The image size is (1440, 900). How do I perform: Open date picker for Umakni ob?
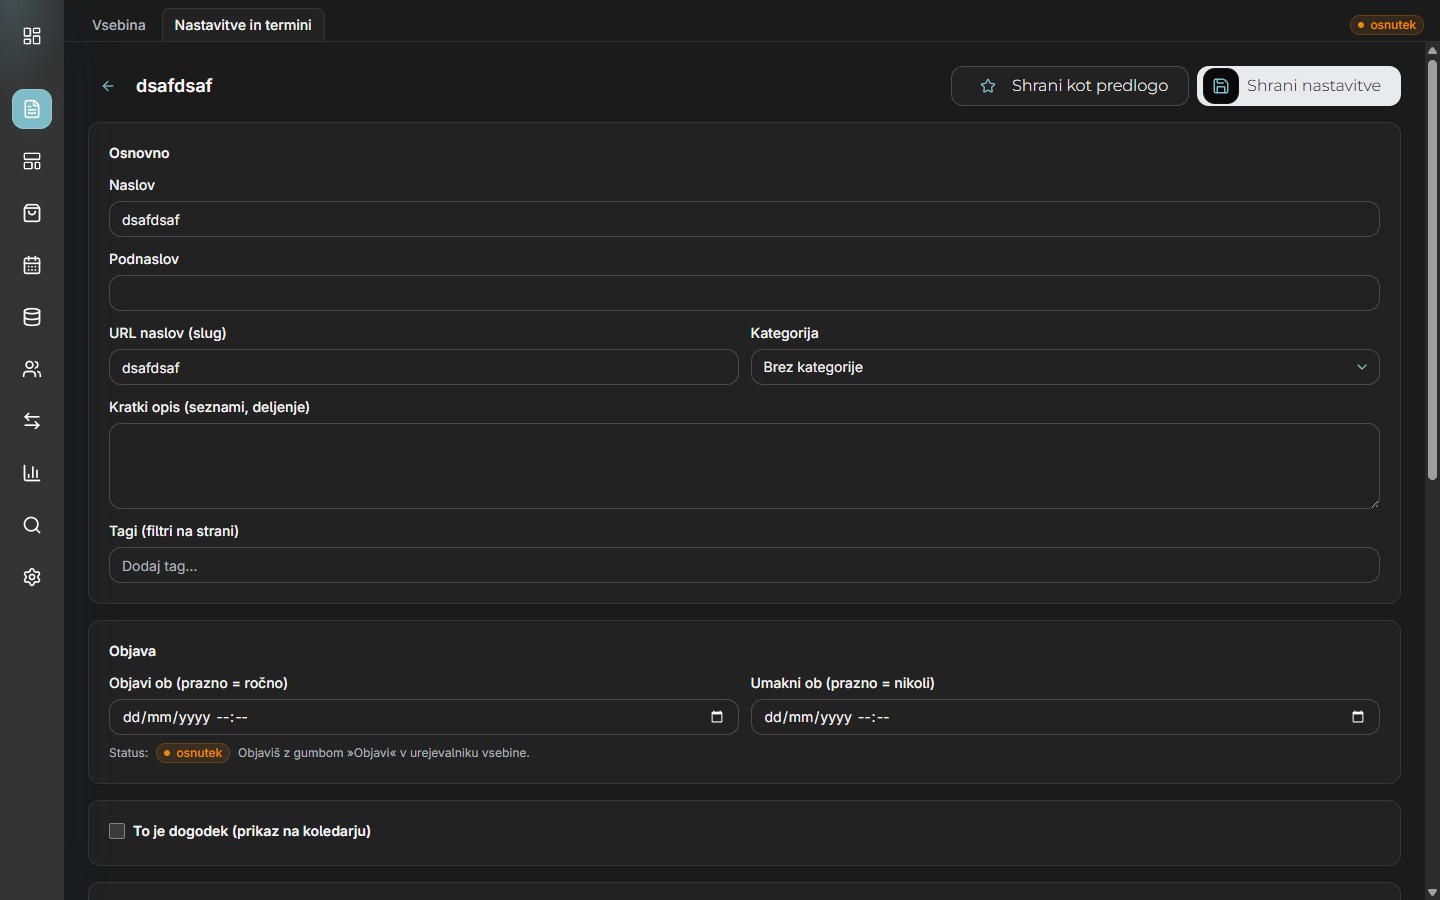click(x=1358, y=717)
